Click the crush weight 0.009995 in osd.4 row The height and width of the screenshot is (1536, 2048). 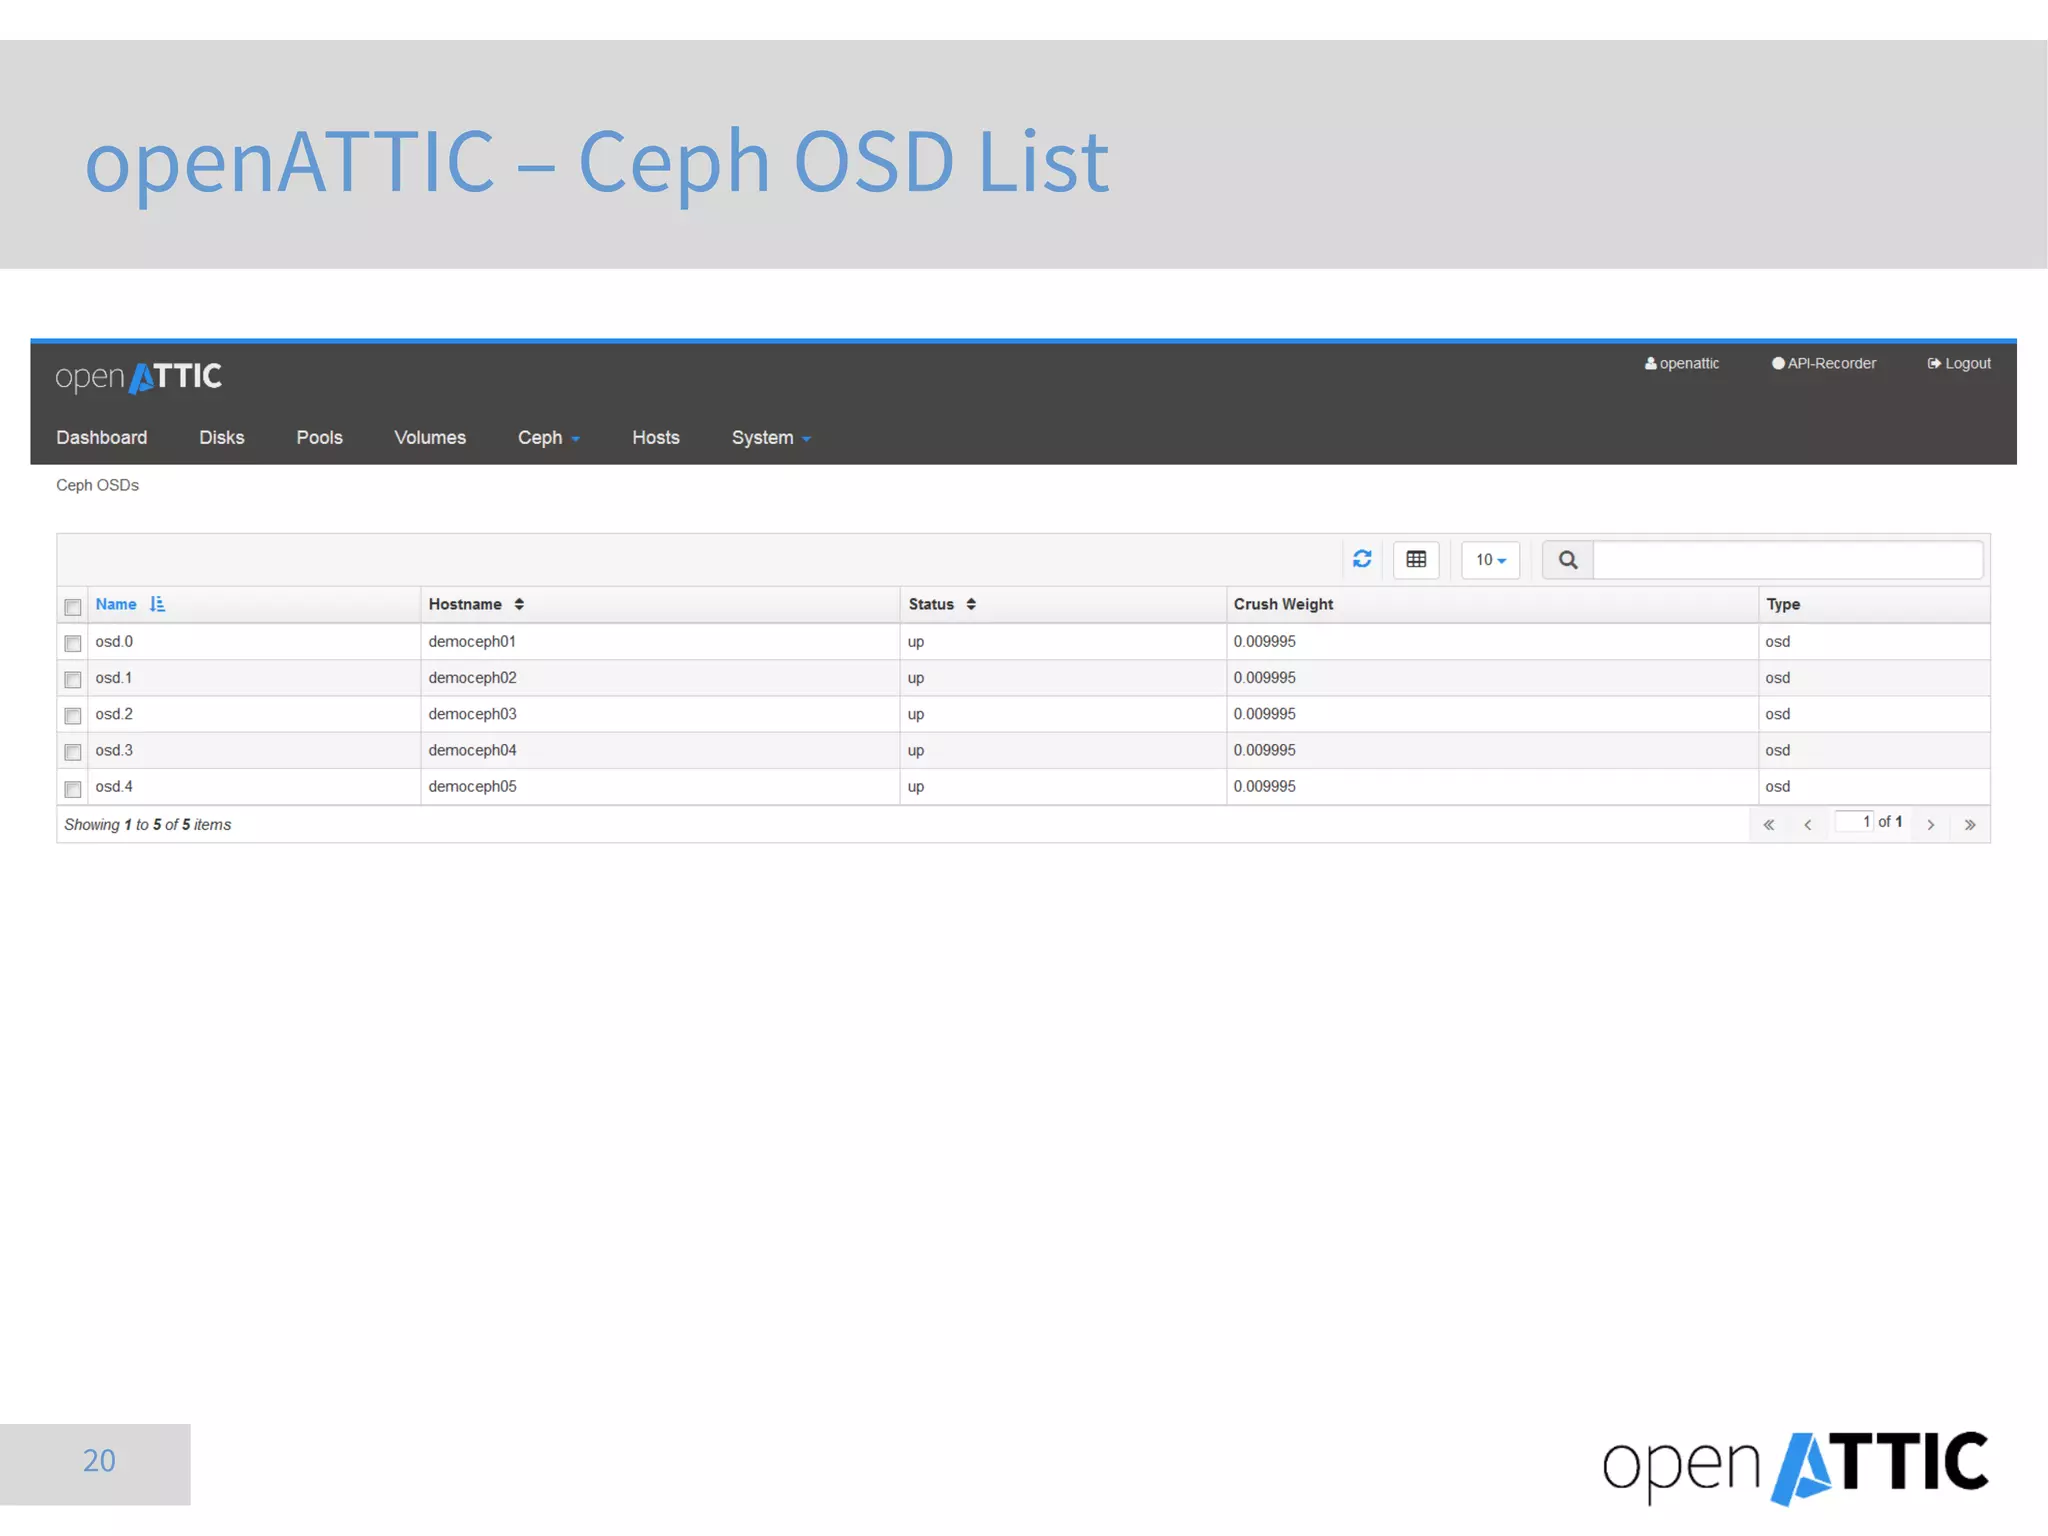(1264, 786)
